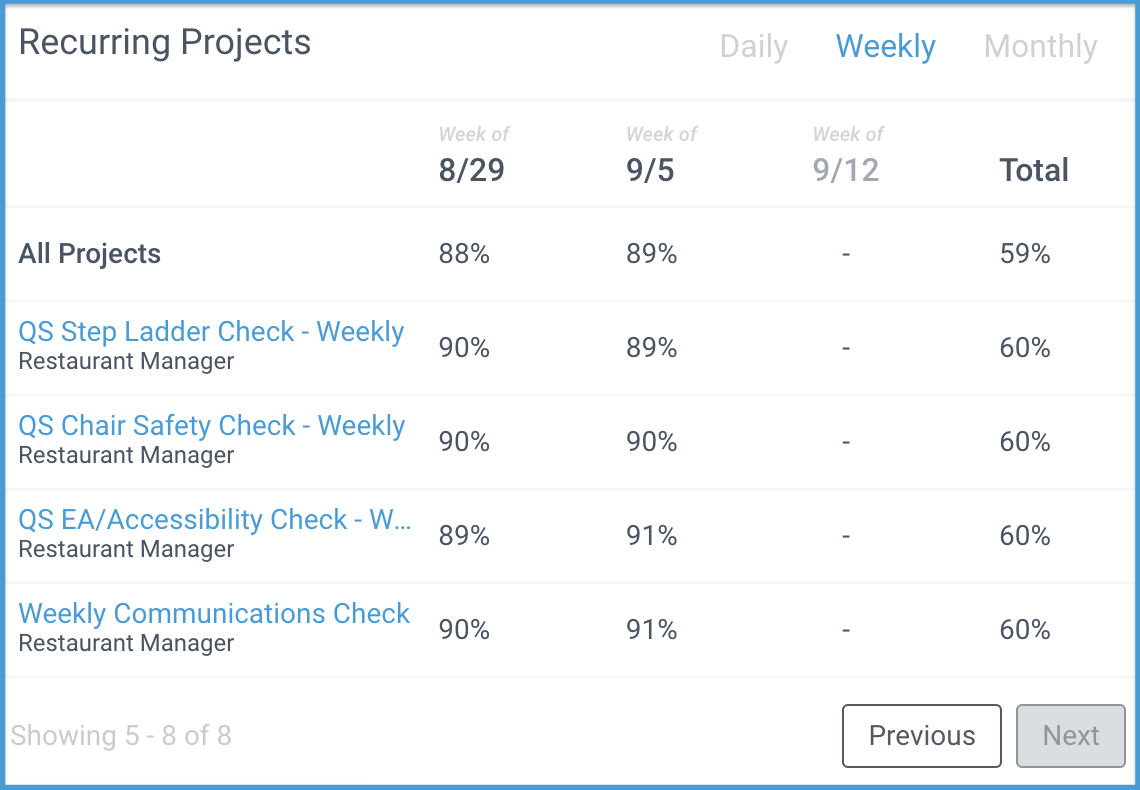Open the QS EA/Accessibility Check project
1140x790 pixels.
point(213,519)
